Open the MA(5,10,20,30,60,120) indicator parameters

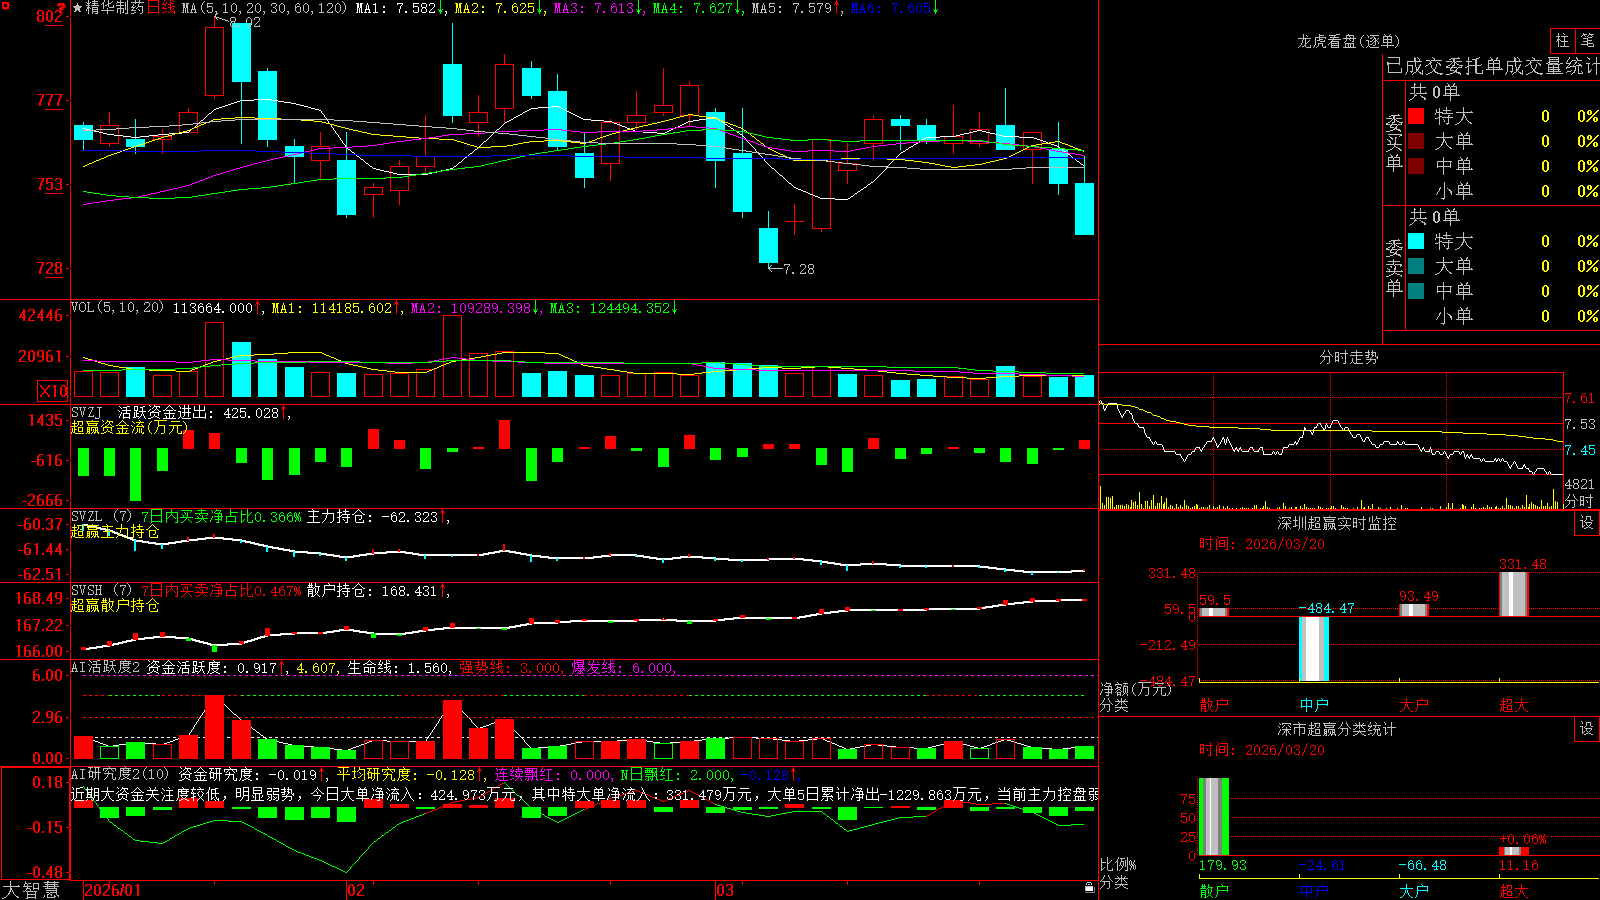point(264,8)
